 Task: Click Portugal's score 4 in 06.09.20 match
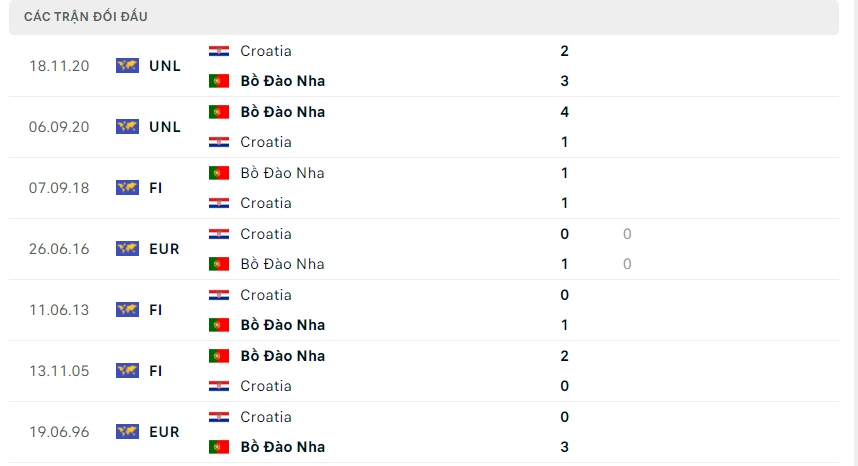(565, 112)
